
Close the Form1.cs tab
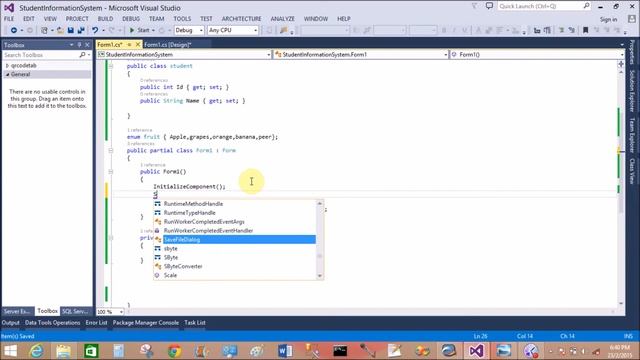[138, 44]
